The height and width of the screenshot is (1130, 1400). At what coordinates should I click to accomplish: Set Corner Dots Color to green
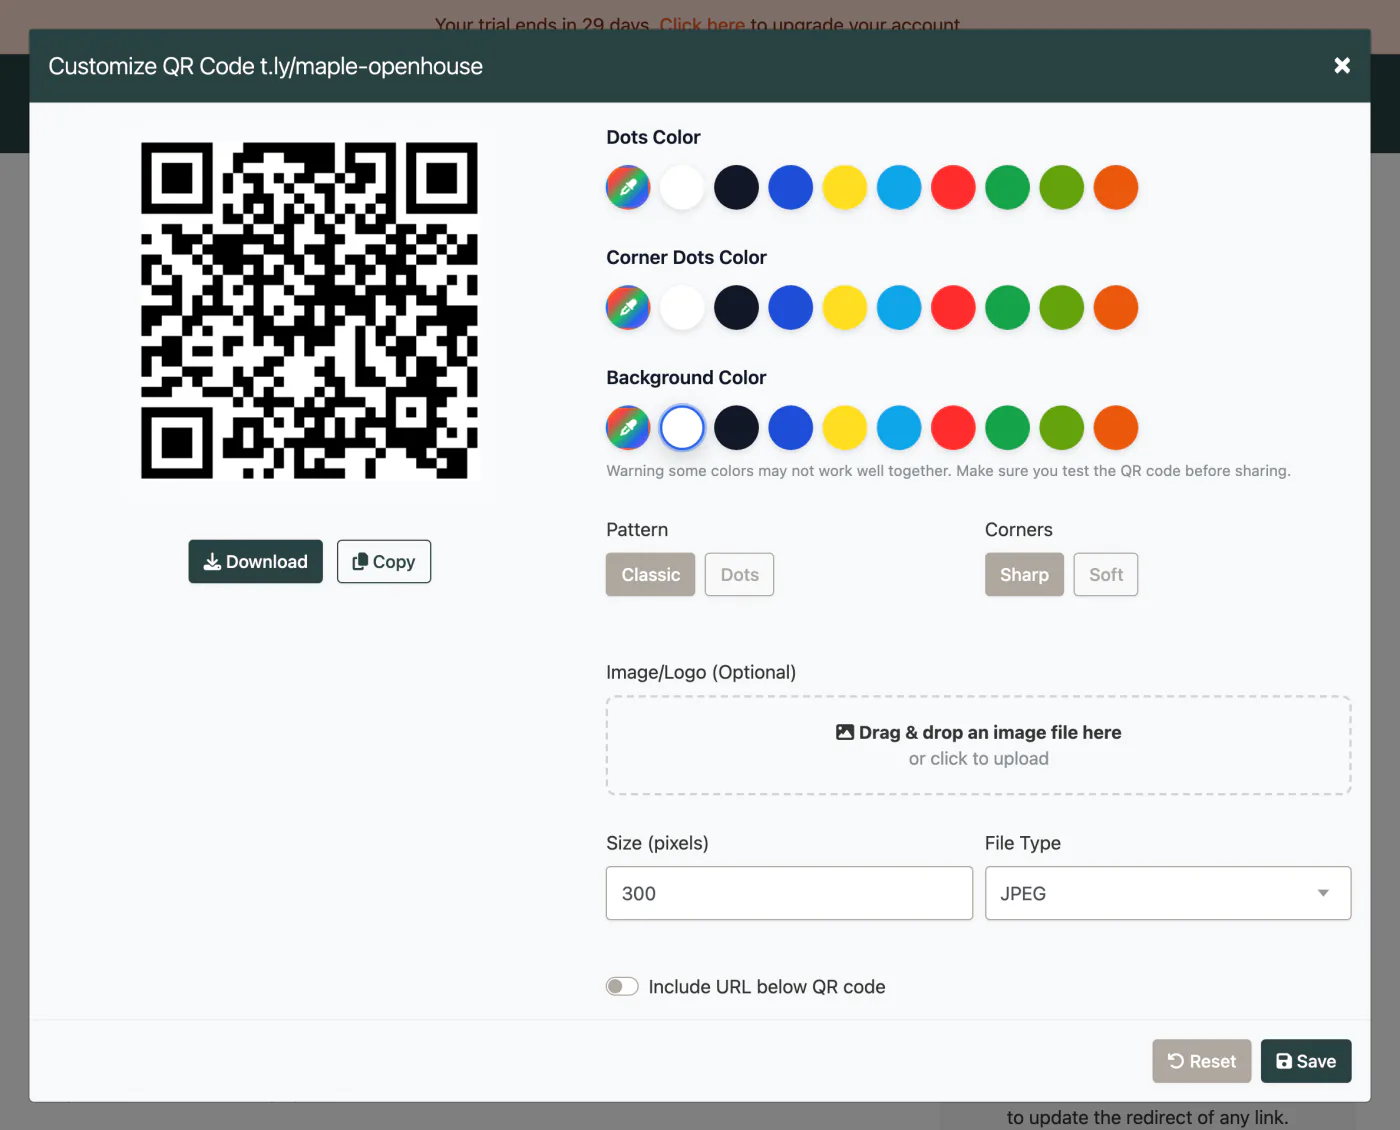[x=1007, y=307]
